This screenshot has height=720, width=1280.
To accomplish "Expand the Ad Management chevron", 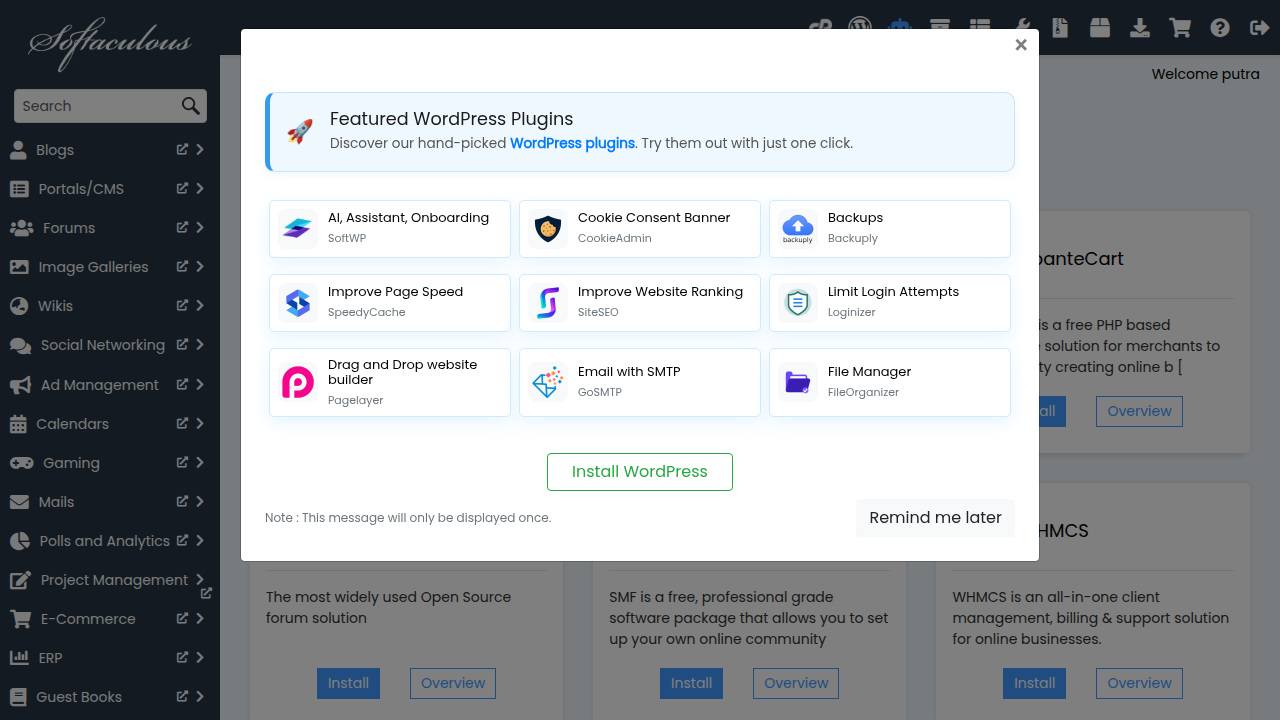I will click(200, 384).
